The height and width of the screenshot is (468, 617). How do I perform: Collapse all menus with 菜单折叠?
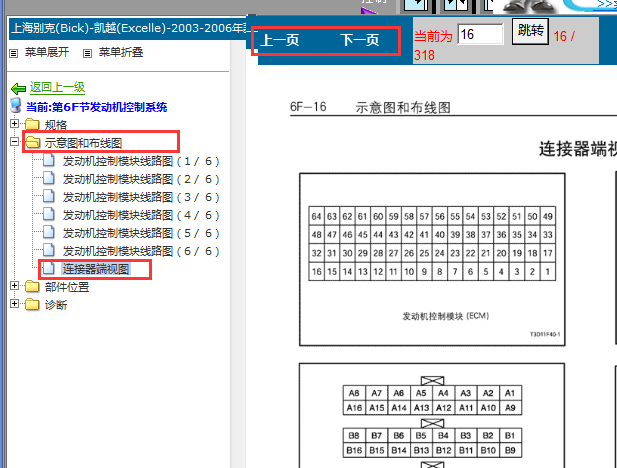click(x=121, y=52)
